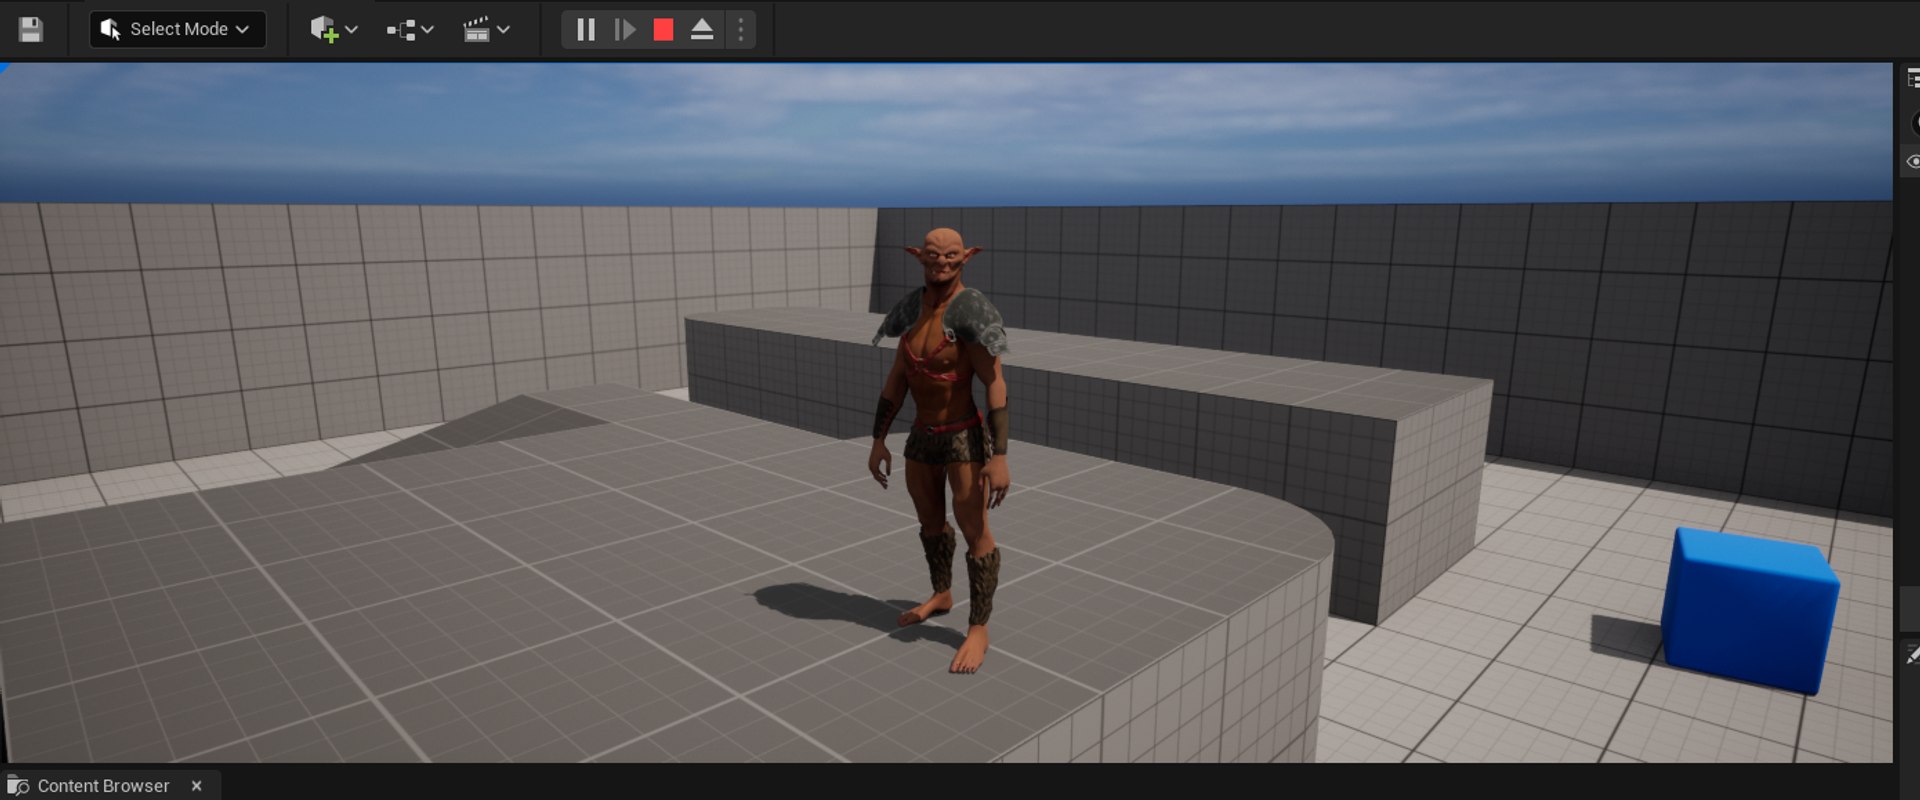Switch to the Content Browser tab
Screen dimensions: 1920x800
[103, 786]
